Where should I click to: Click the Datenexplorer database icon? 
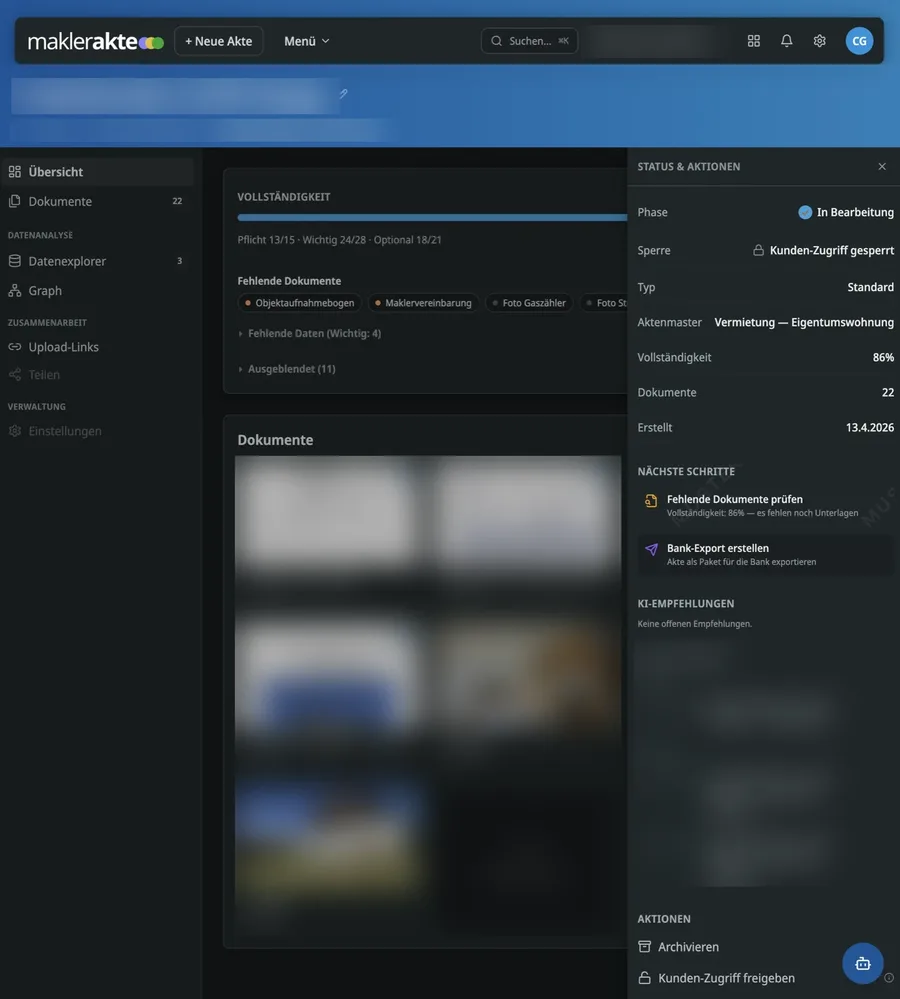15,261
